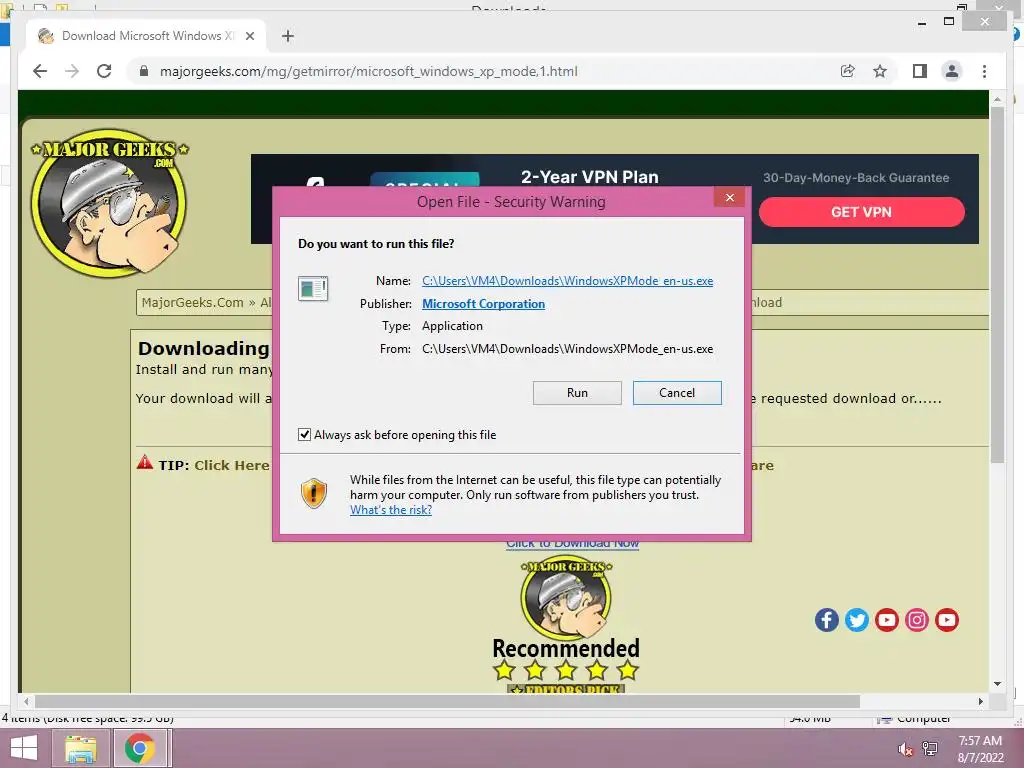This screenshot has width=1024, height=768.
Task: Click the orange shield warning icon in dialog
Action: tap(313, 493)
